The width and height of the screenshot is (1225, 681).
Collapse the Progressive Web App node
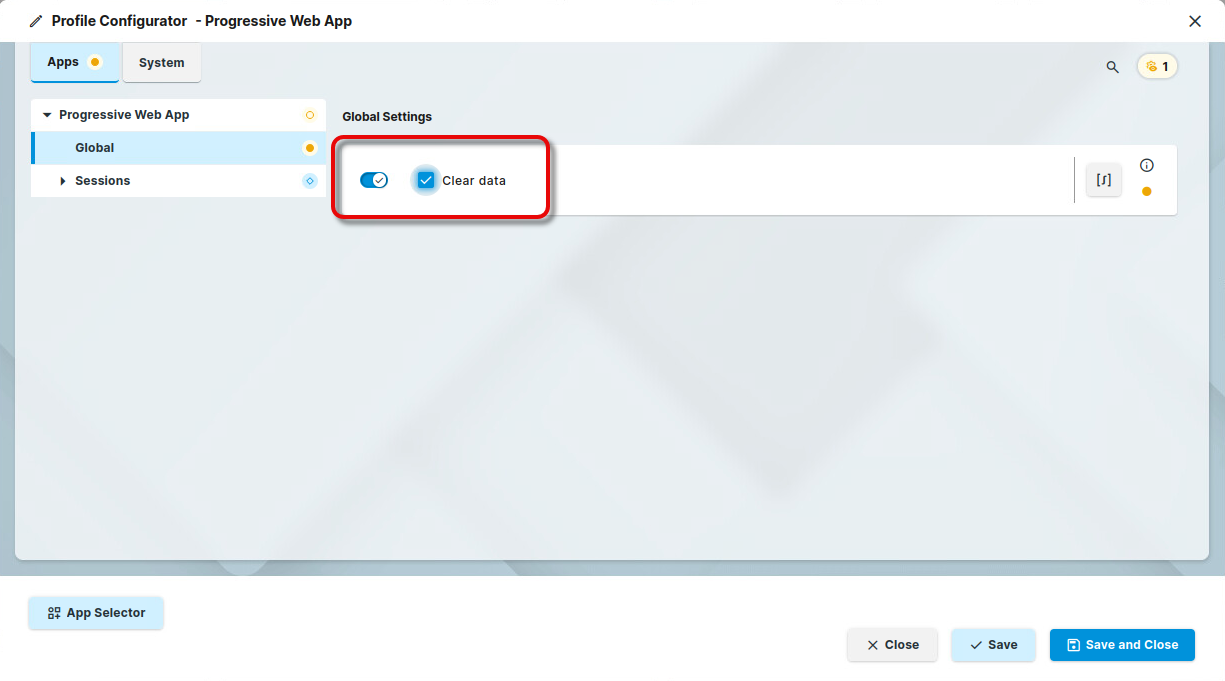[x=47, y=115]
